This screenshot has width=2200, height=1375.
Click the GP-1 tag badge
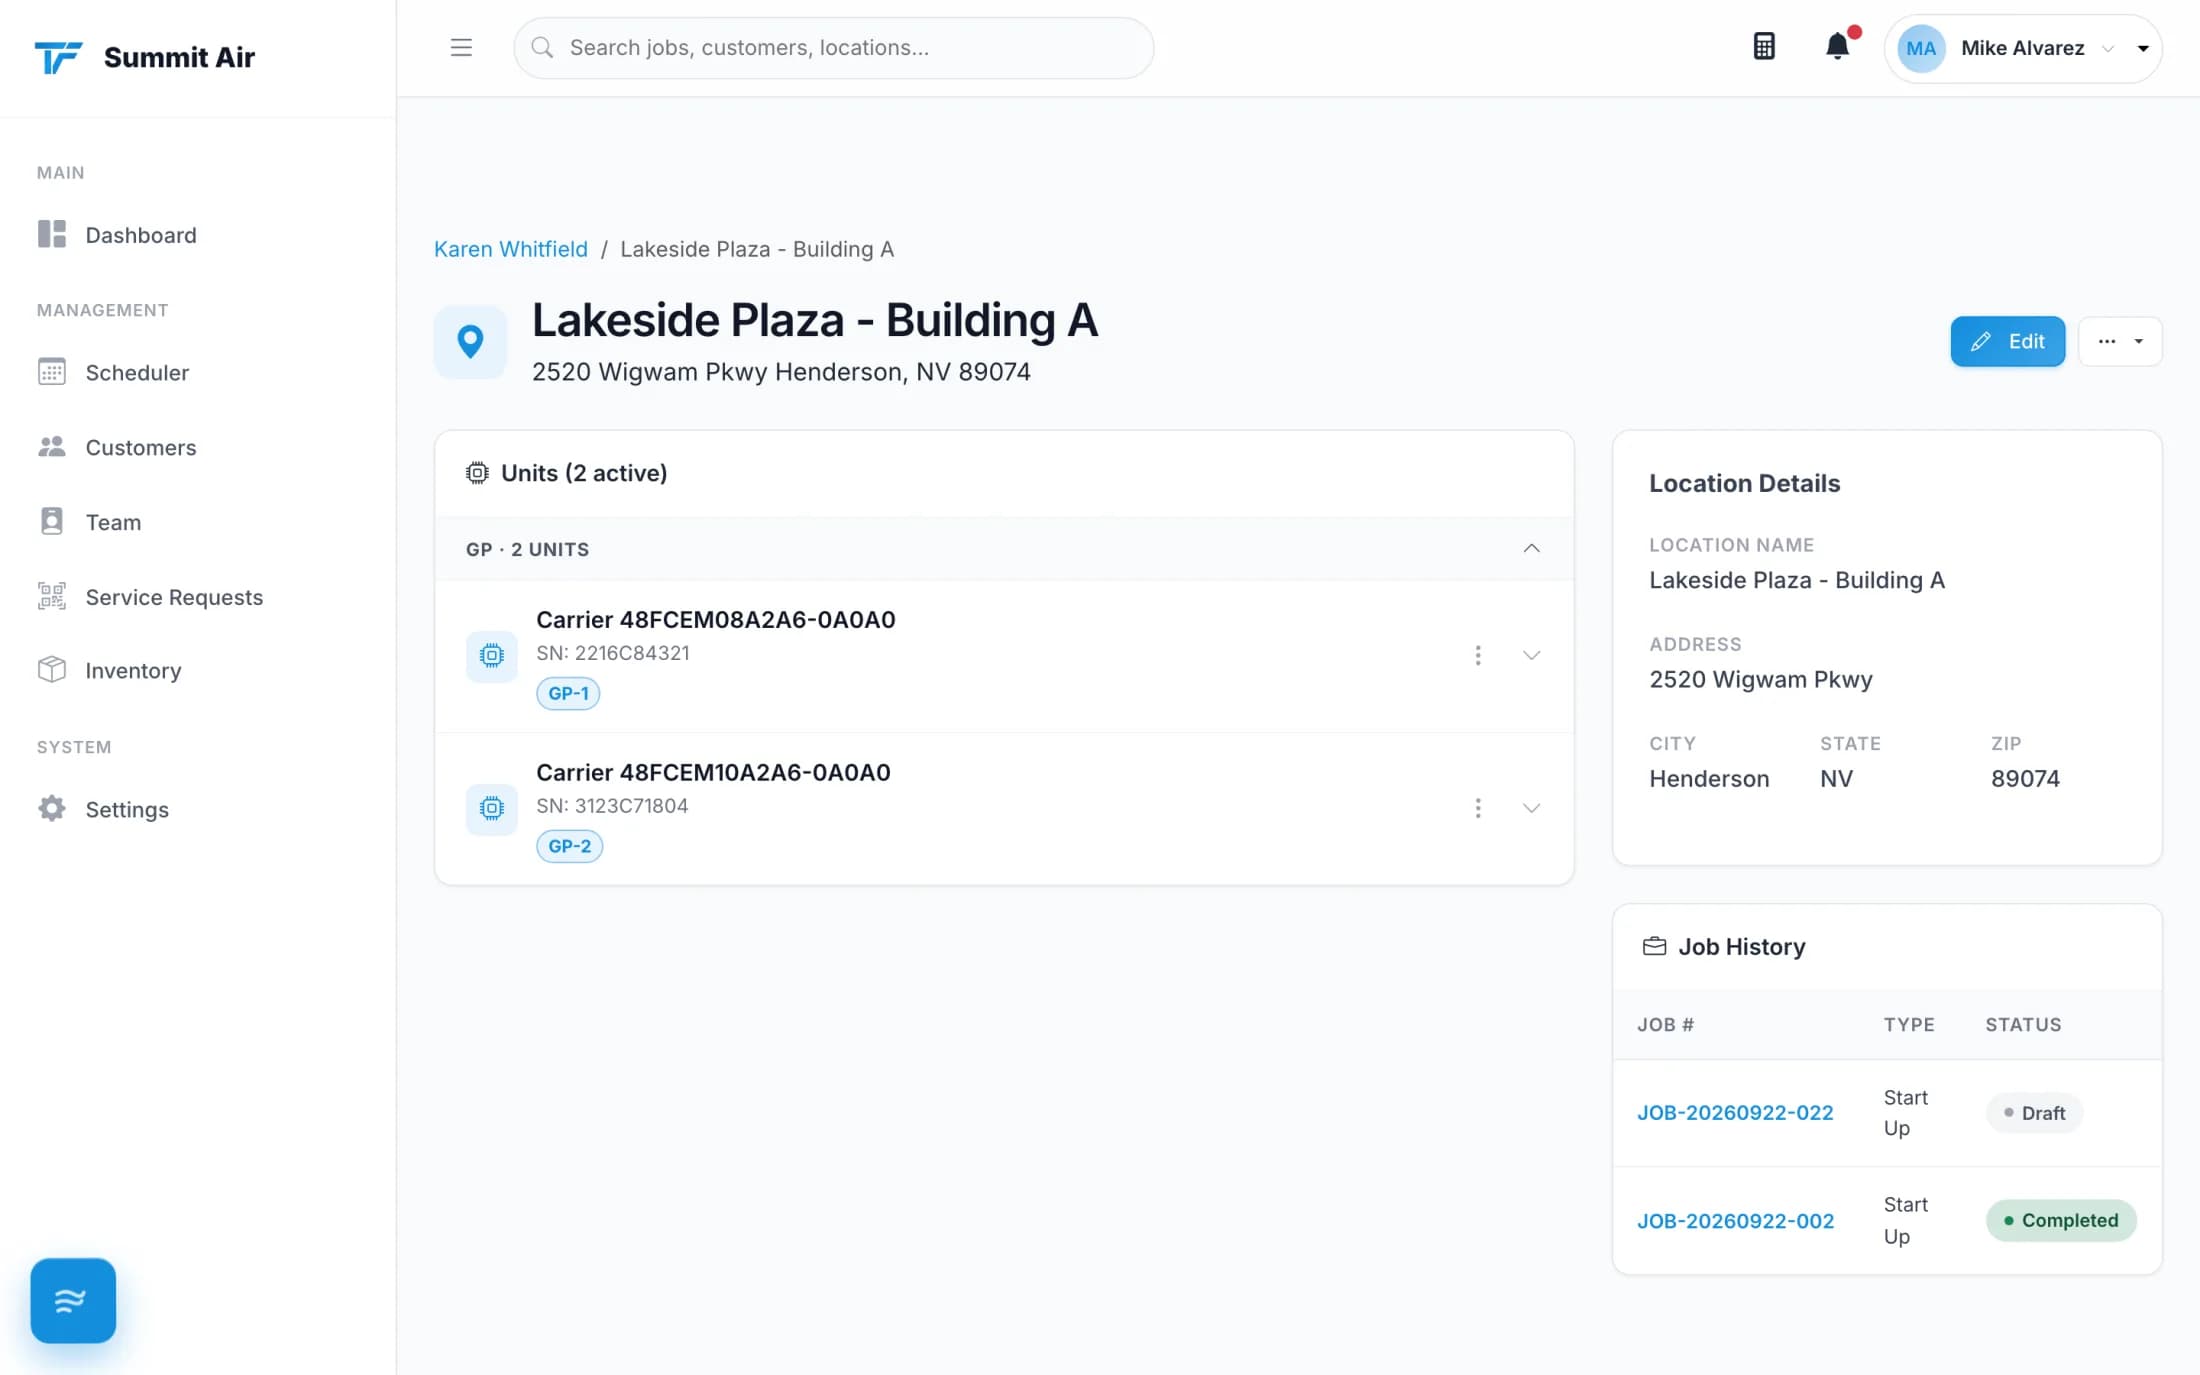point(568,693)
